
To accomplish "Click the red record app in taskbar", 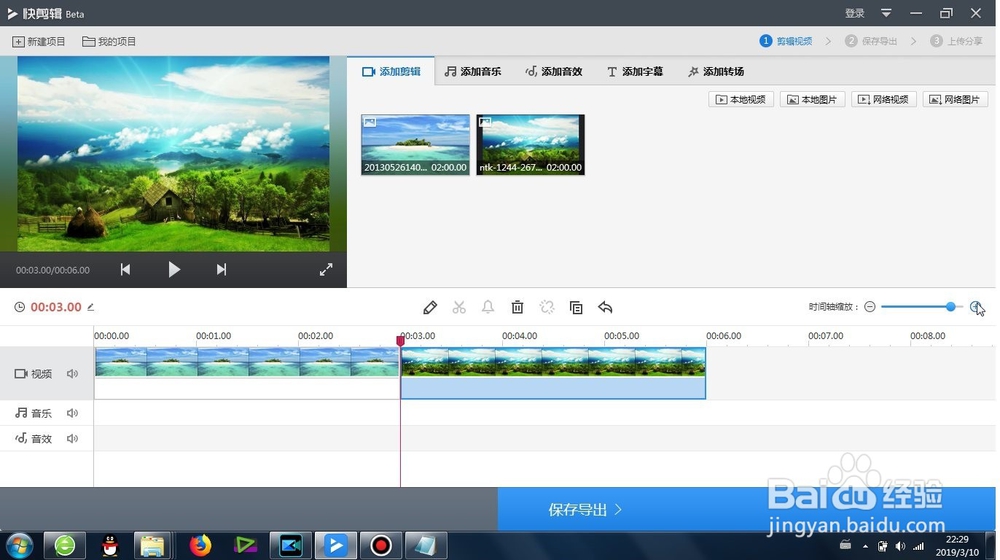I will (381, 546).
